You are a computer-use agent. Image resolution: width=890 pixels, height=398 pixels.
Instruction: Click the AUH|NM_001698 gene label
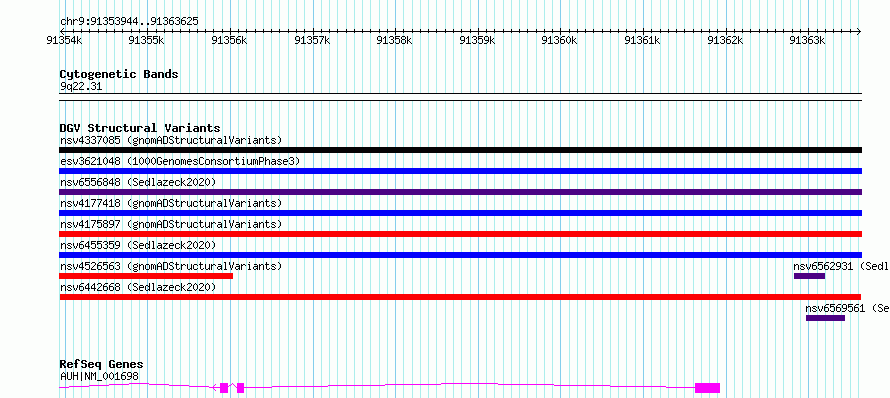pos(99,376)
